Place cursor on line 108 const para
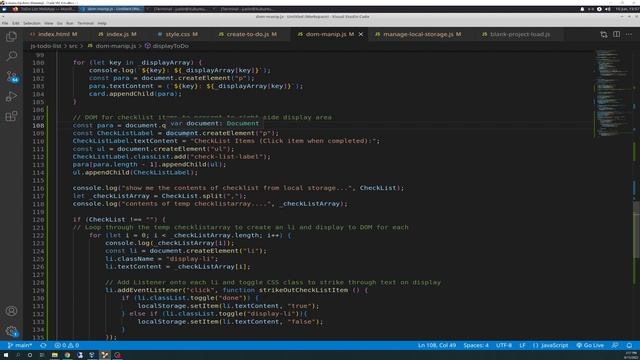This screenshot has height=360, width=640. pos(93,125)
